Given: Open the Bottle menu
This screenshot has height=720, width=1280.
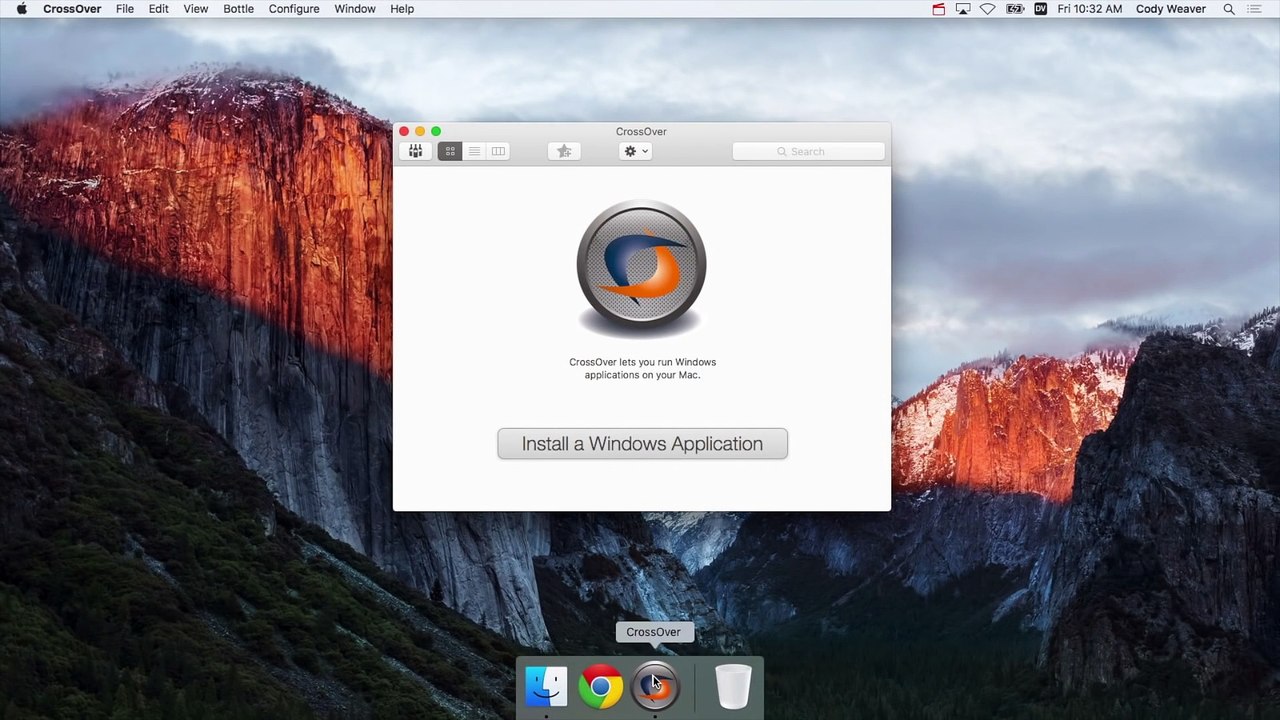Looking at the screenshot, I should pos(238,9).
